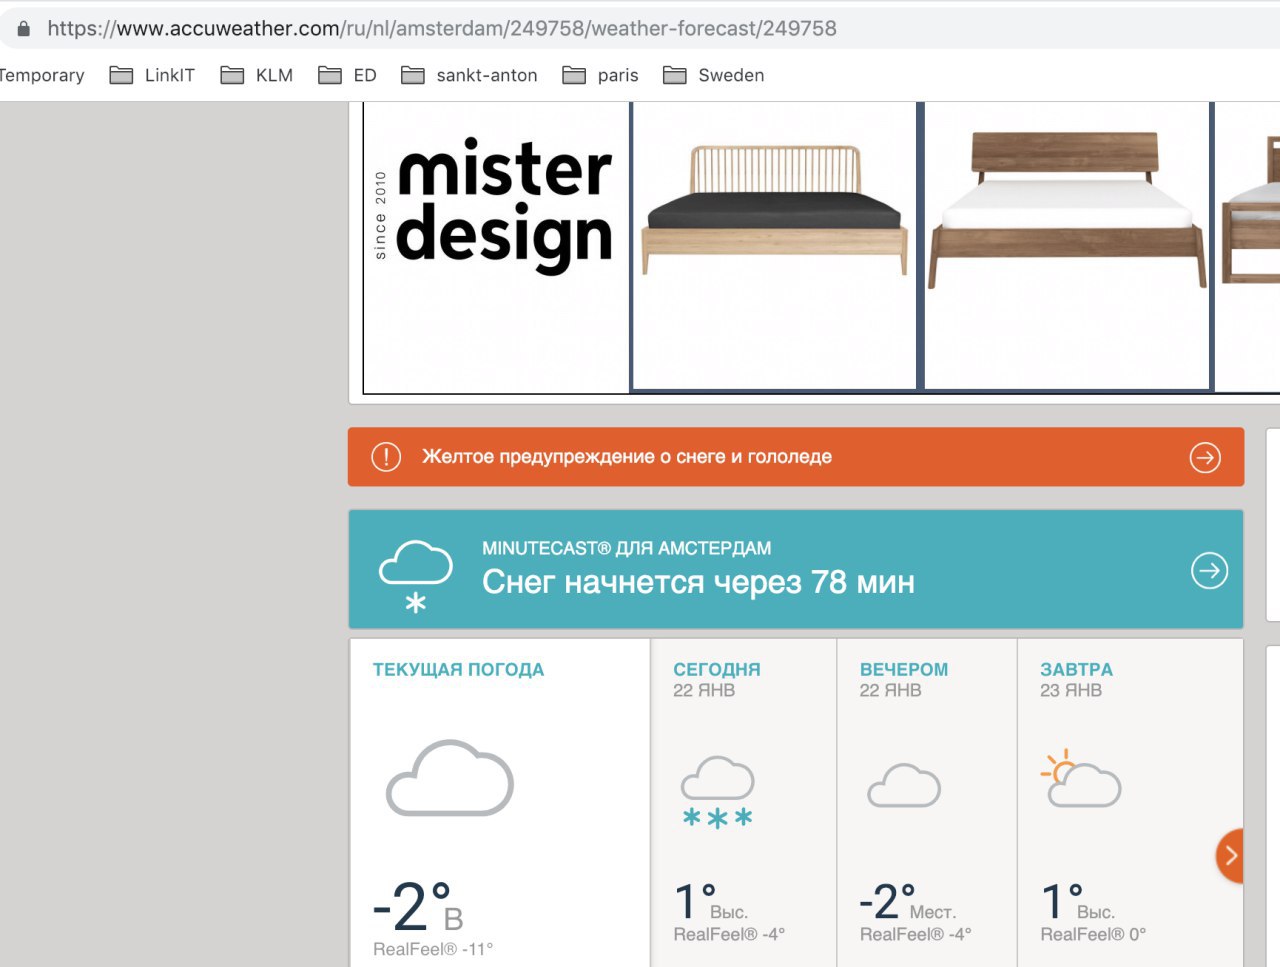1280x967 pixels.
Task: Open the paris bookmark folder
Action: (600, 75)
